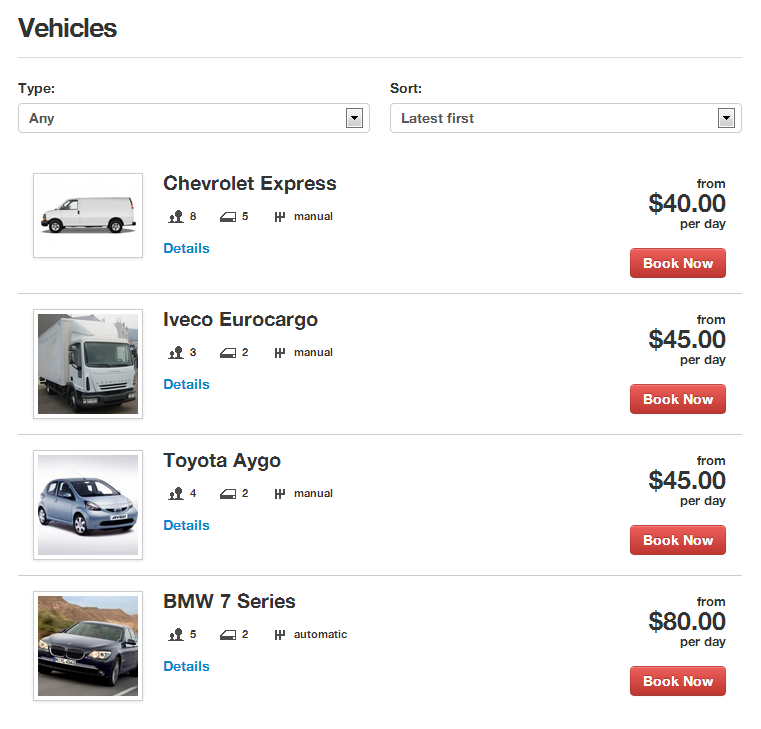Viewport: 761px width, 729px height.
Task: Click the arrow button on the Sort combo box
Action: [726, 118]
